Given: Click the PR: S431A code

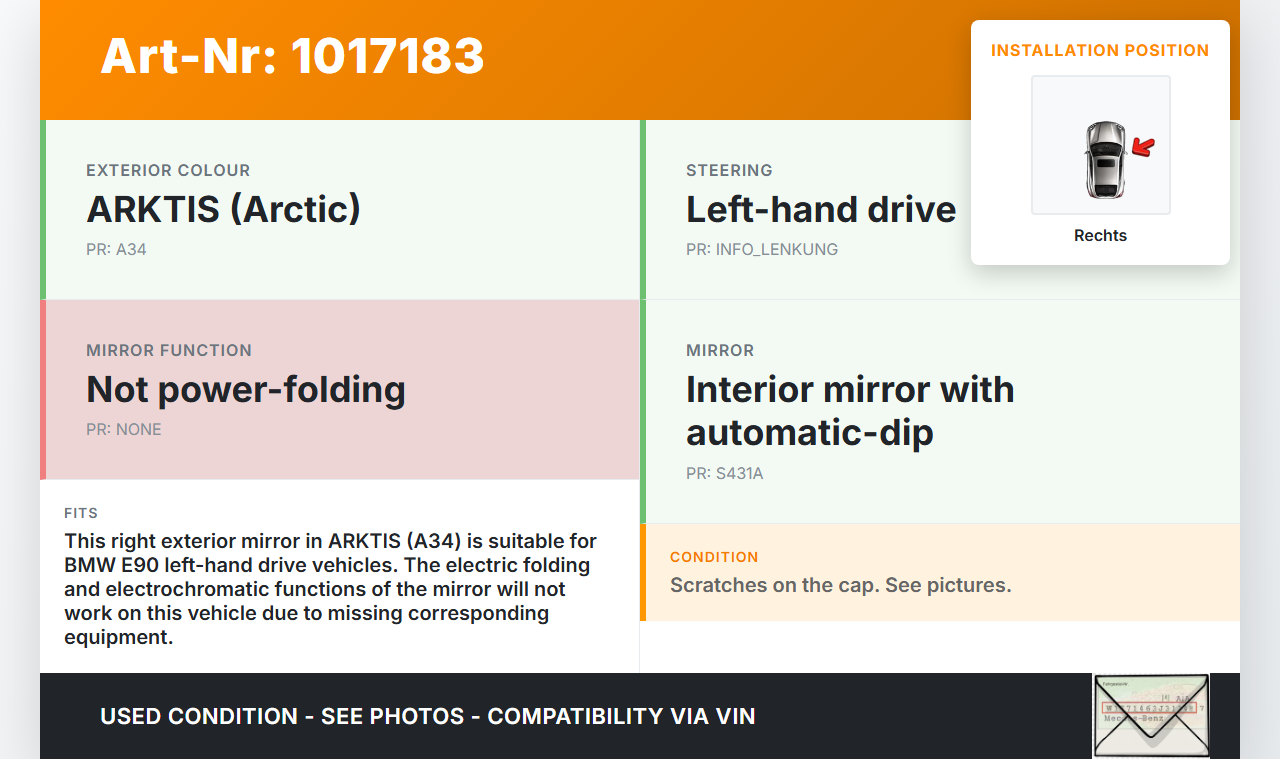Looking at the screenshot, I should pyautogui.click(x=724, y=473).
